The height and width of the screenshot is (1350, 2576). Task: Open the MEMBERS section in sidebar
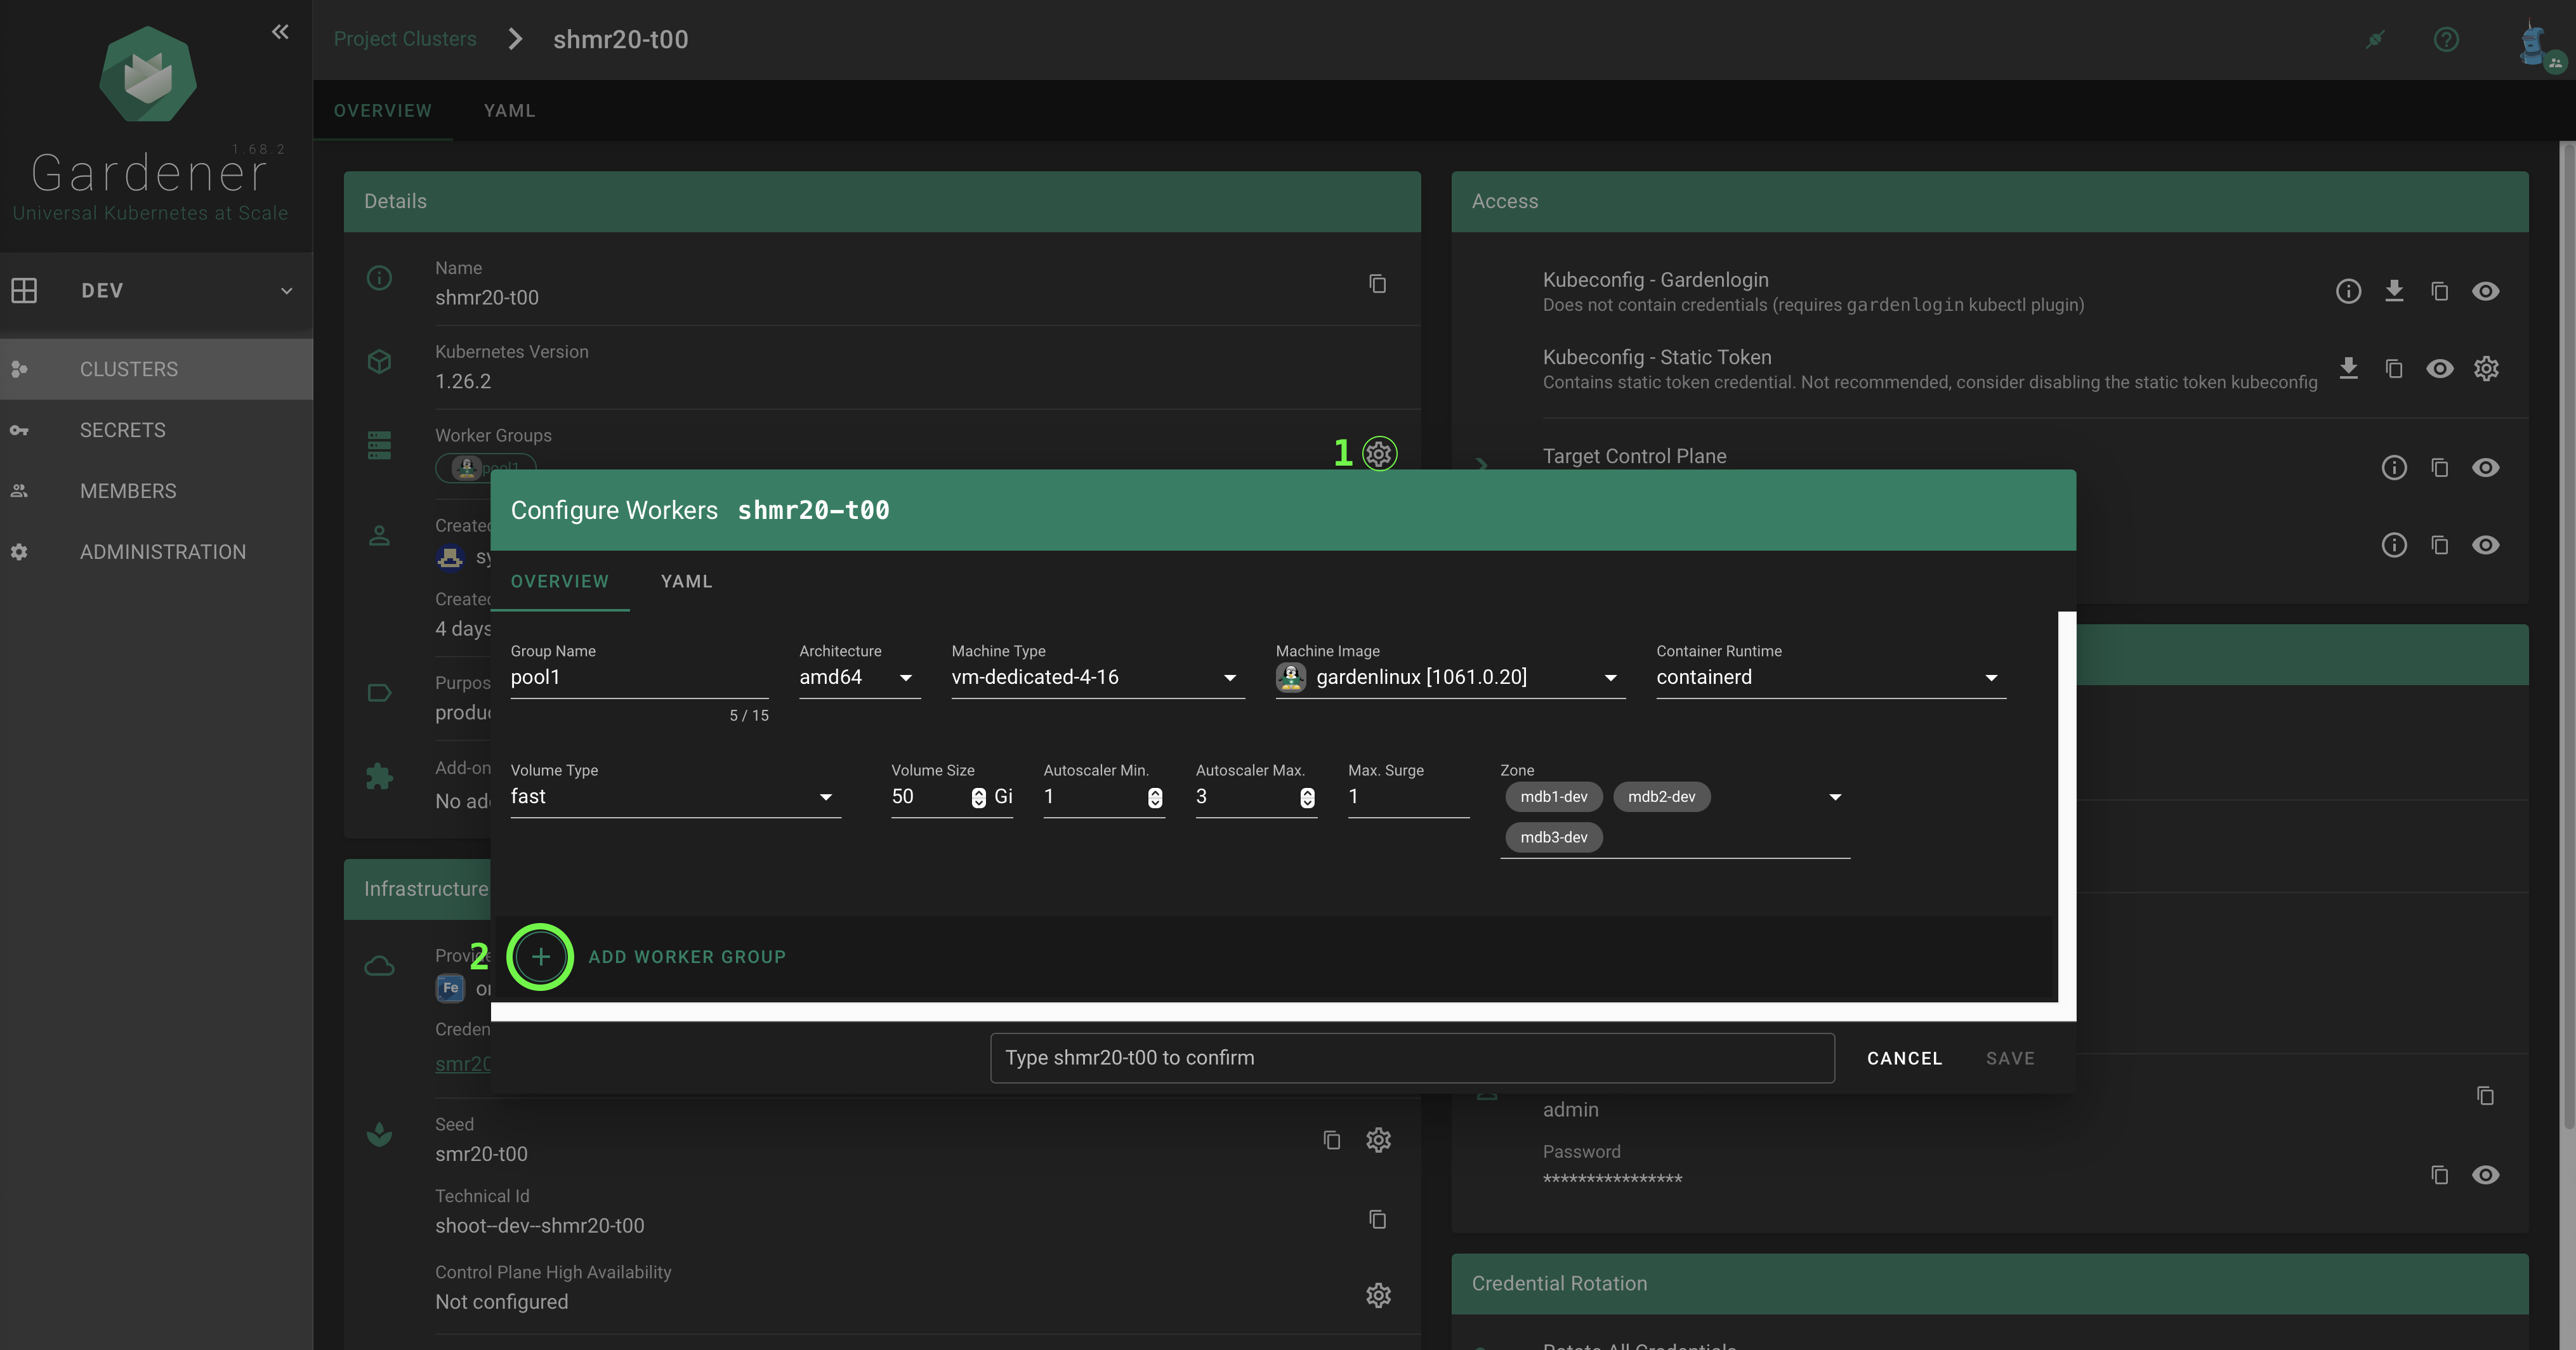tap(127, 490)
